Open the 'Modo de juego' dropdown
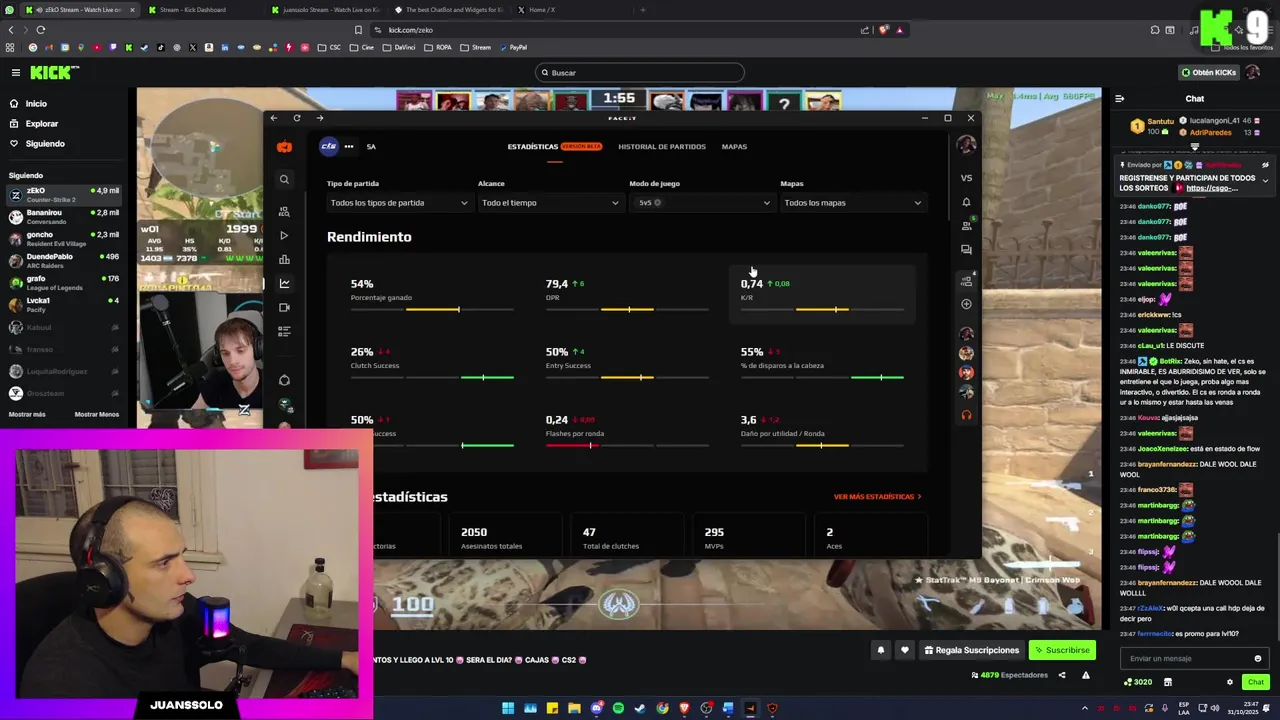 [x=701, y=203]
